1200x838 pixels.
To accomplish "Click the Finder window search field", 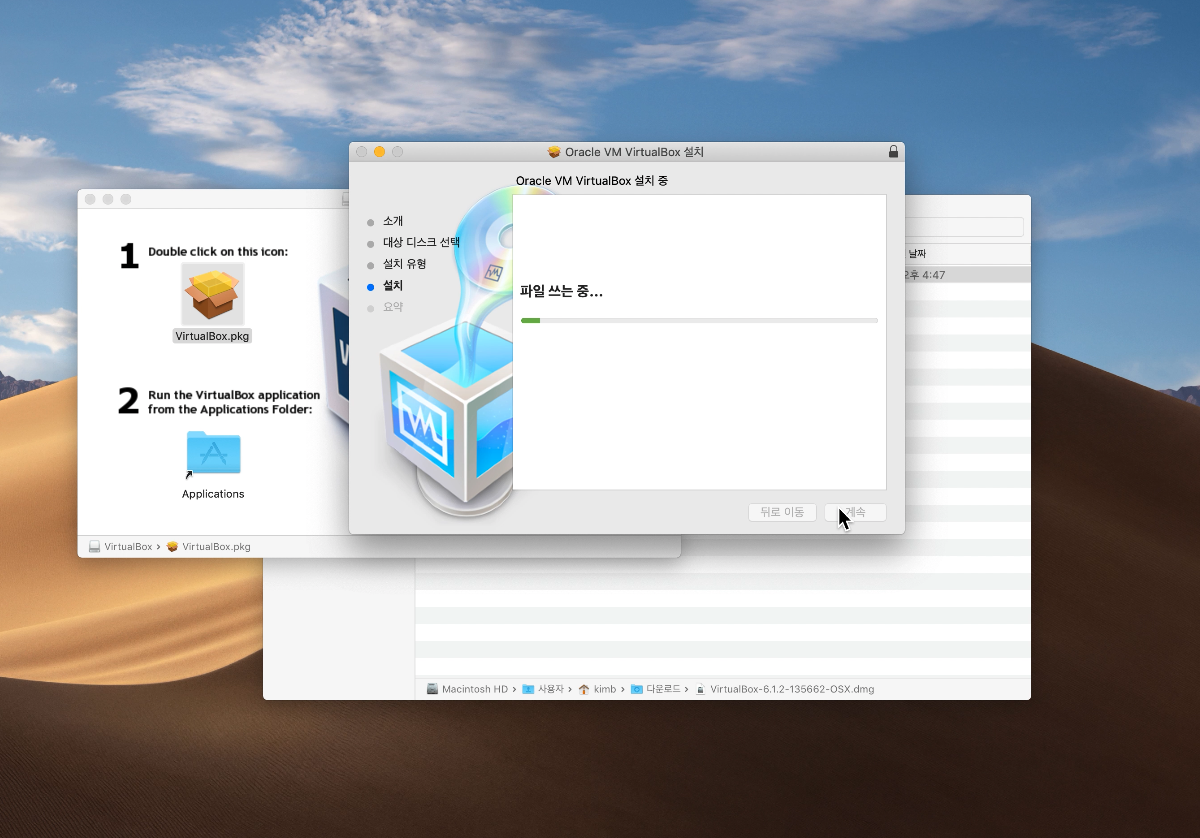I will coord(964,227).
